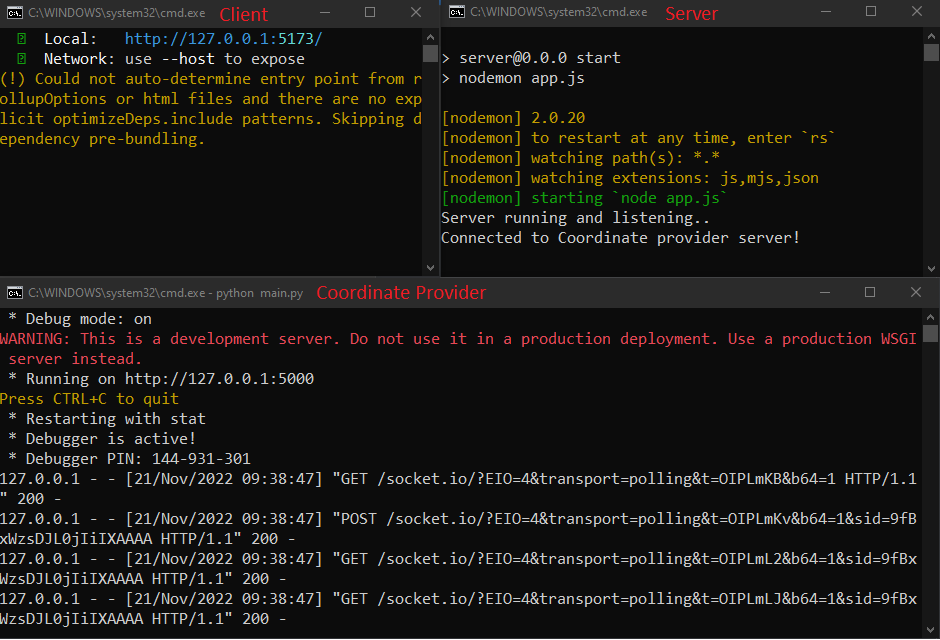This screenshot has width=940, height=640.
Task: Close the Server cmd window
Action: 917,12
